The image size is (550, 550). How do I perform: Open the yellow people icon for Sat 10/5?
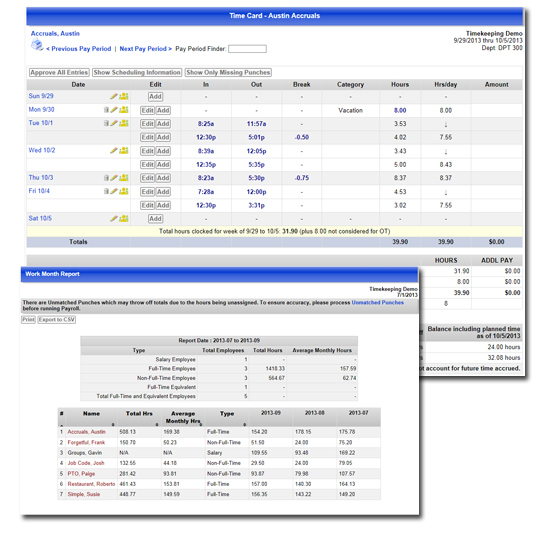(x=123, y=219)
